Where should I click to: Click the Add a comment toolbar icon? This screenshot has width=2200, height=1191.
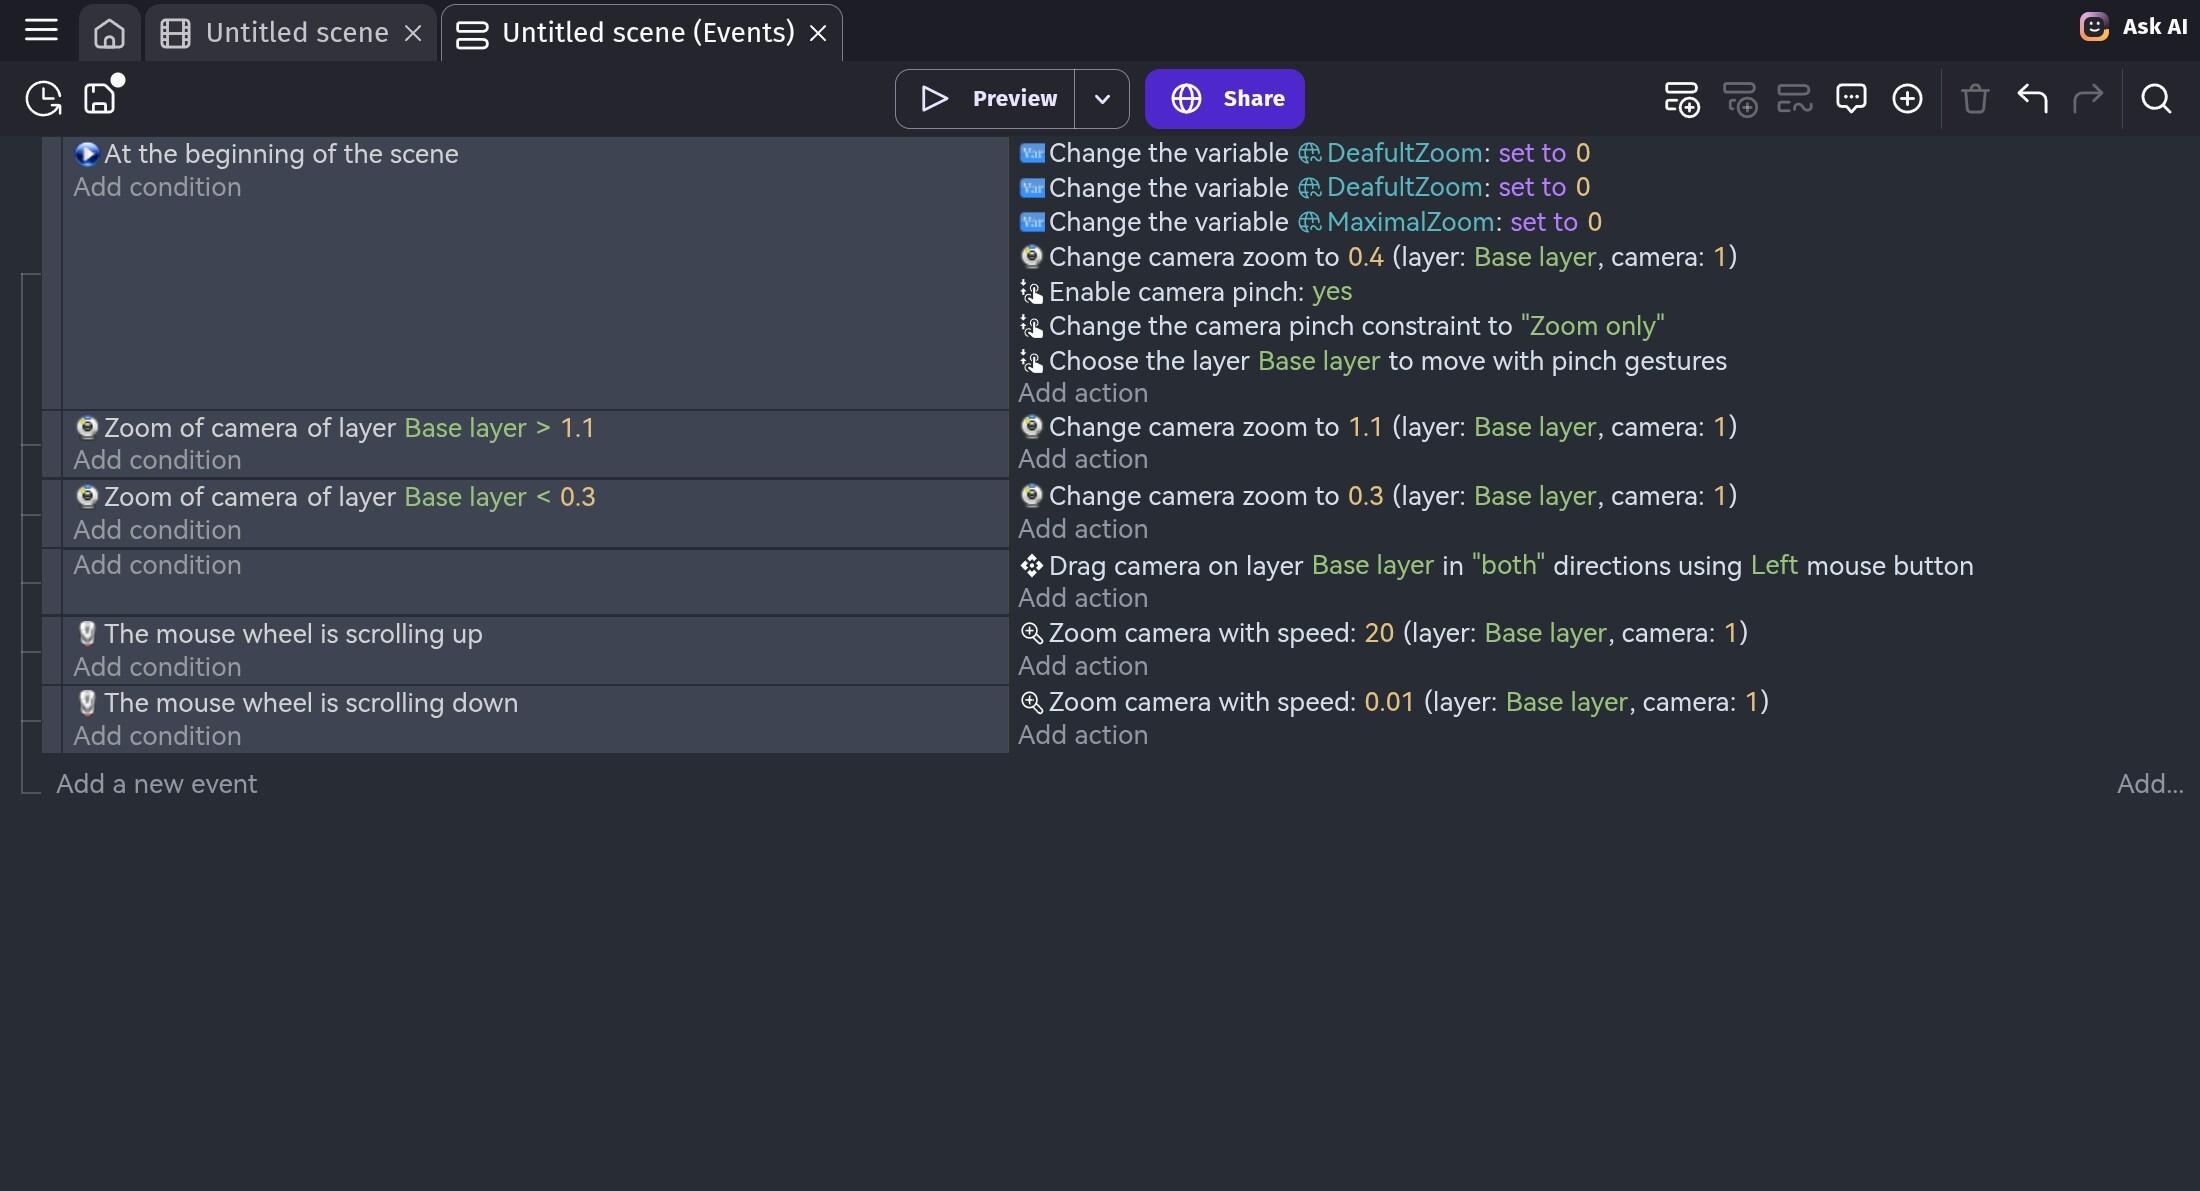click(1851, 98)
